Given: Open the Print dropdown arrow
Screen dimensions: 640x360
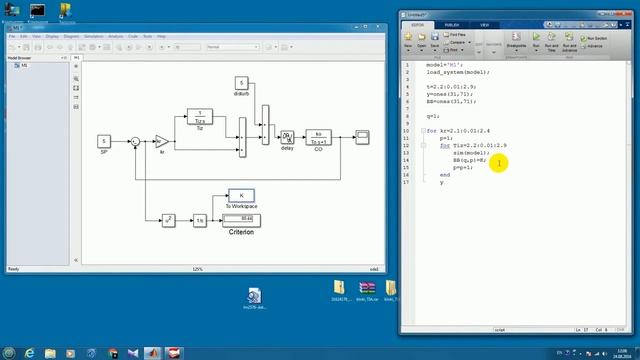Looking at the screenshot, I should point(462,50).
